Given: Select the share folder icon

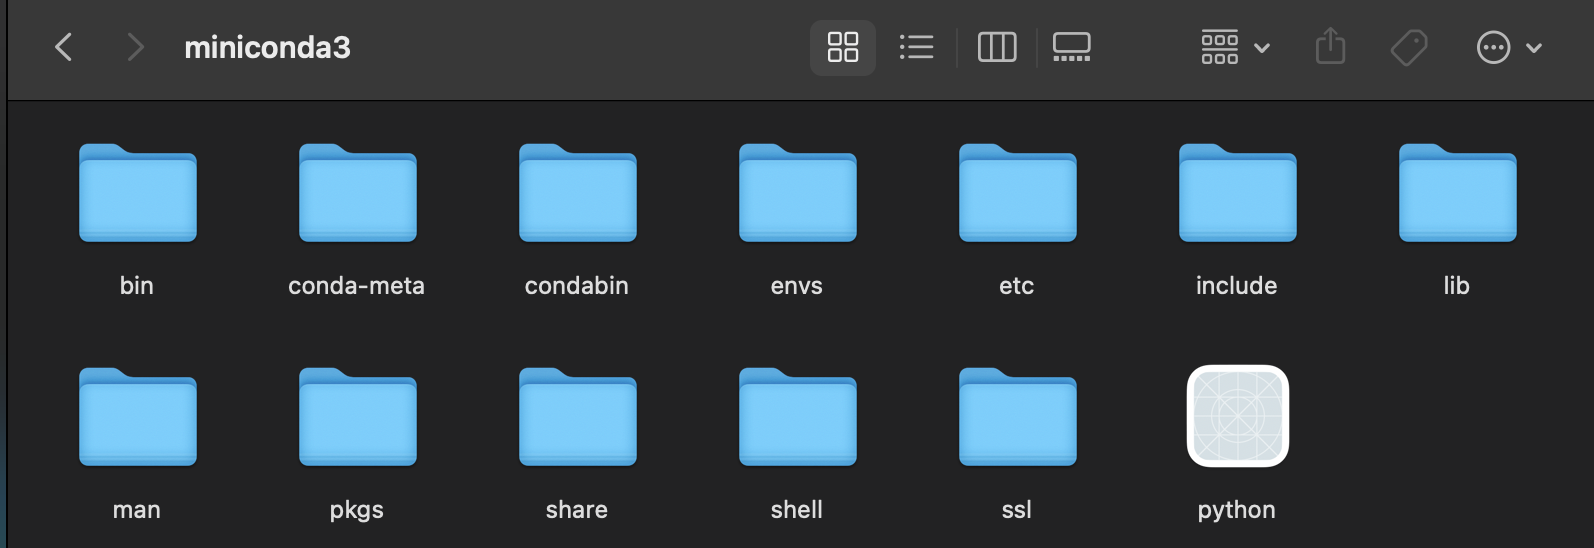Looking at the screenshot, I should (578, 417).
